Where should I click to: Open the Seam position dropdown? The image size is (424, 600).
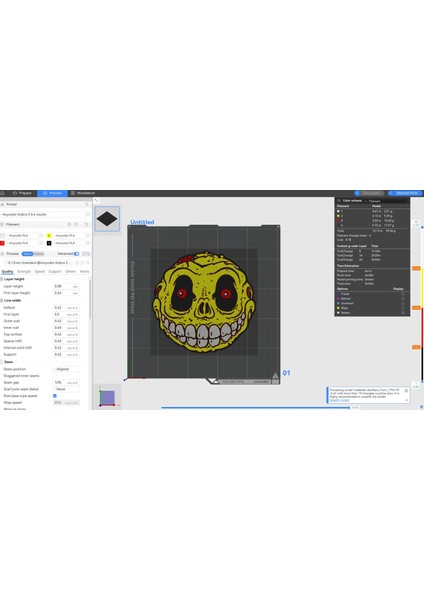pyautogui.click(x=67, y=369)
